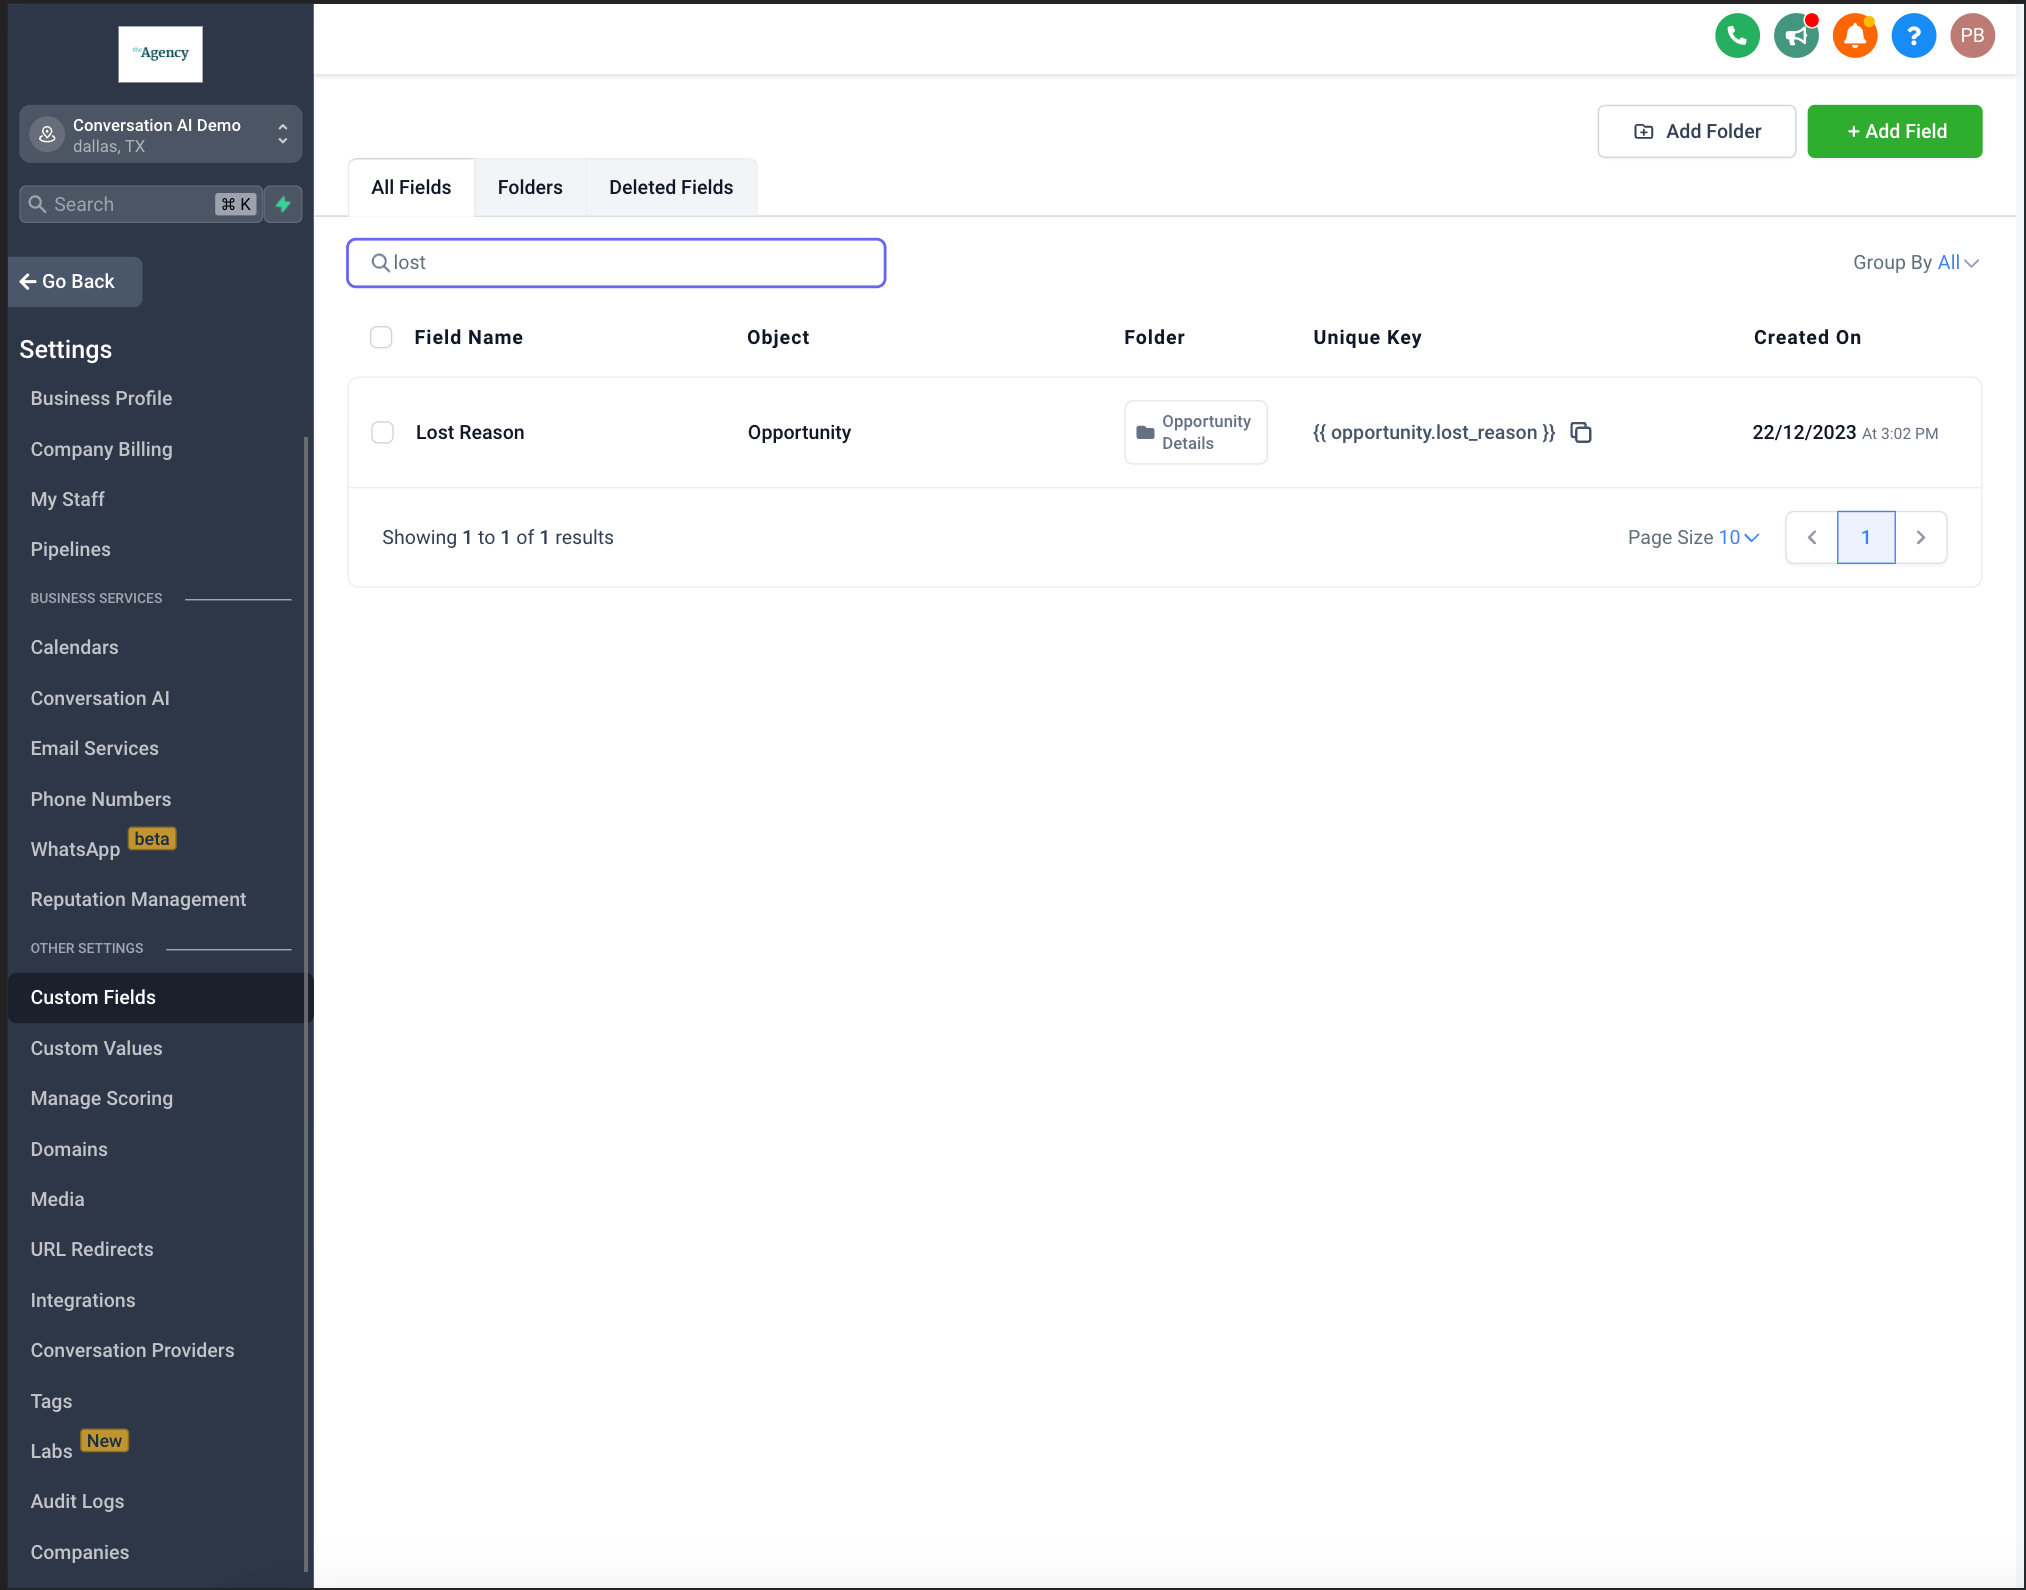Copy the opportunity.lost_reason unique key
The width and height of the screenshot is (2026, 1590).
[x=1581, y=432]
